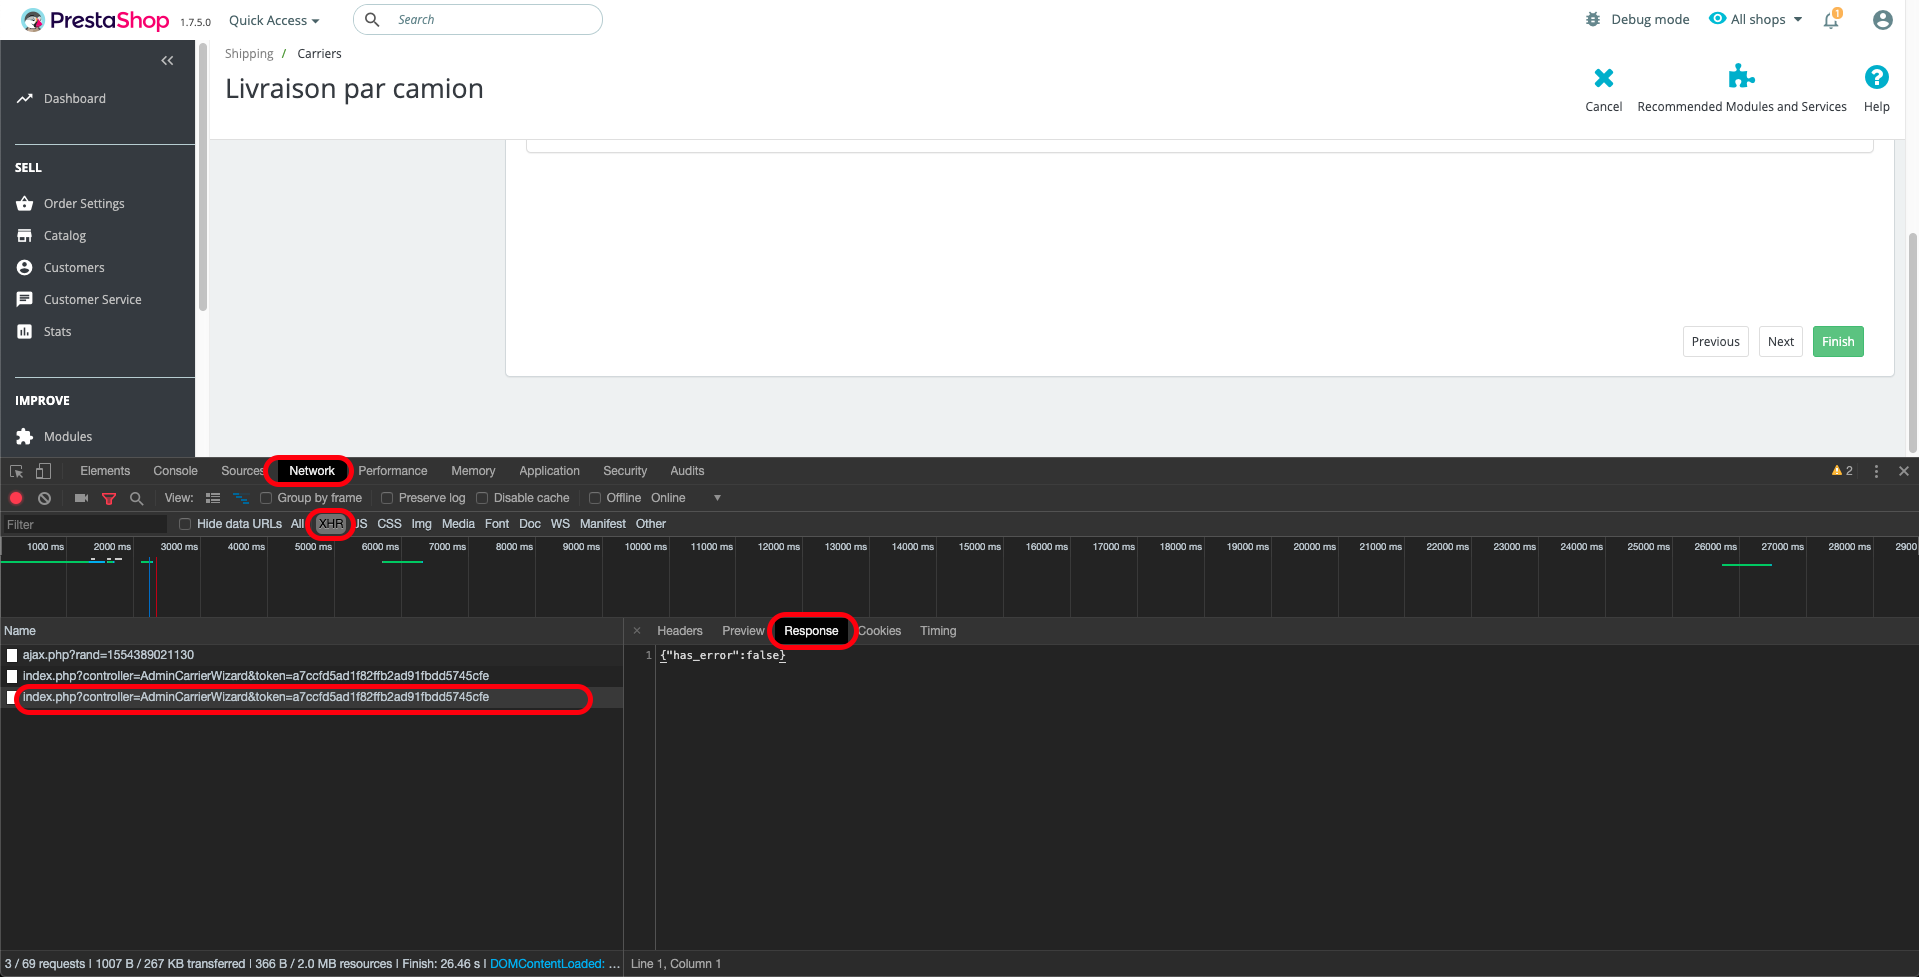Screen dimensions: 1919x977
Task: Collapse the sidebar with double chevron
Action: (x=167, y=61)
